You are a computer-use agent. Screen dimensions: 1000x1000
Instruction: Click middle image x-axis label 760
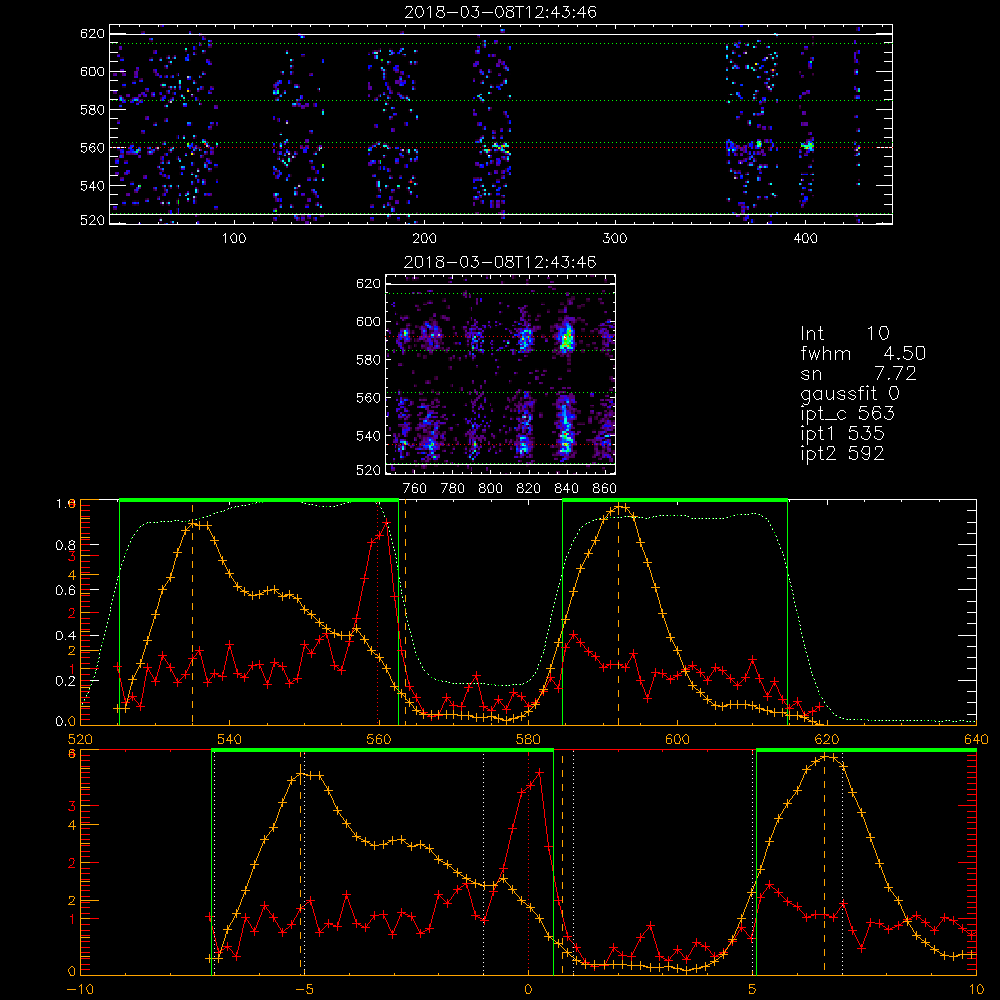pos(415,489)
